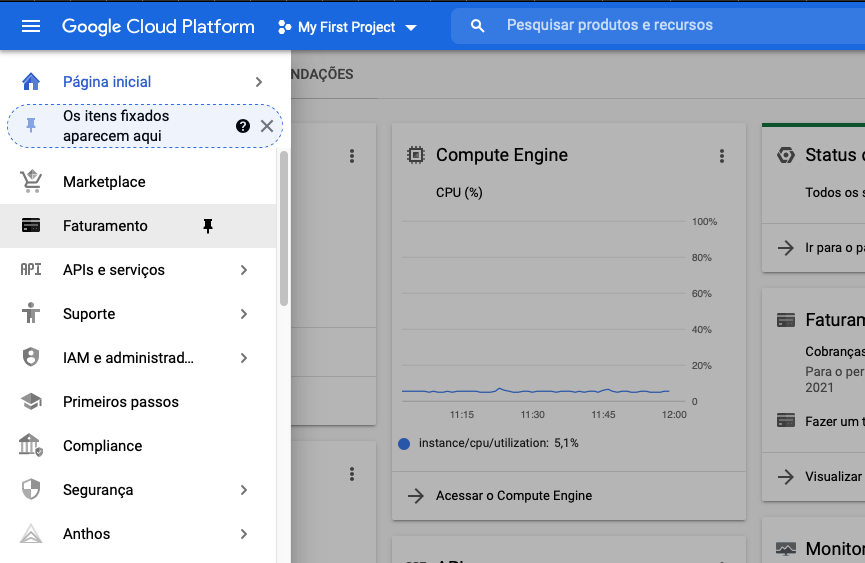Open Compute Engine card options menu
The image size is (865, 563).
tap(722, 156)
